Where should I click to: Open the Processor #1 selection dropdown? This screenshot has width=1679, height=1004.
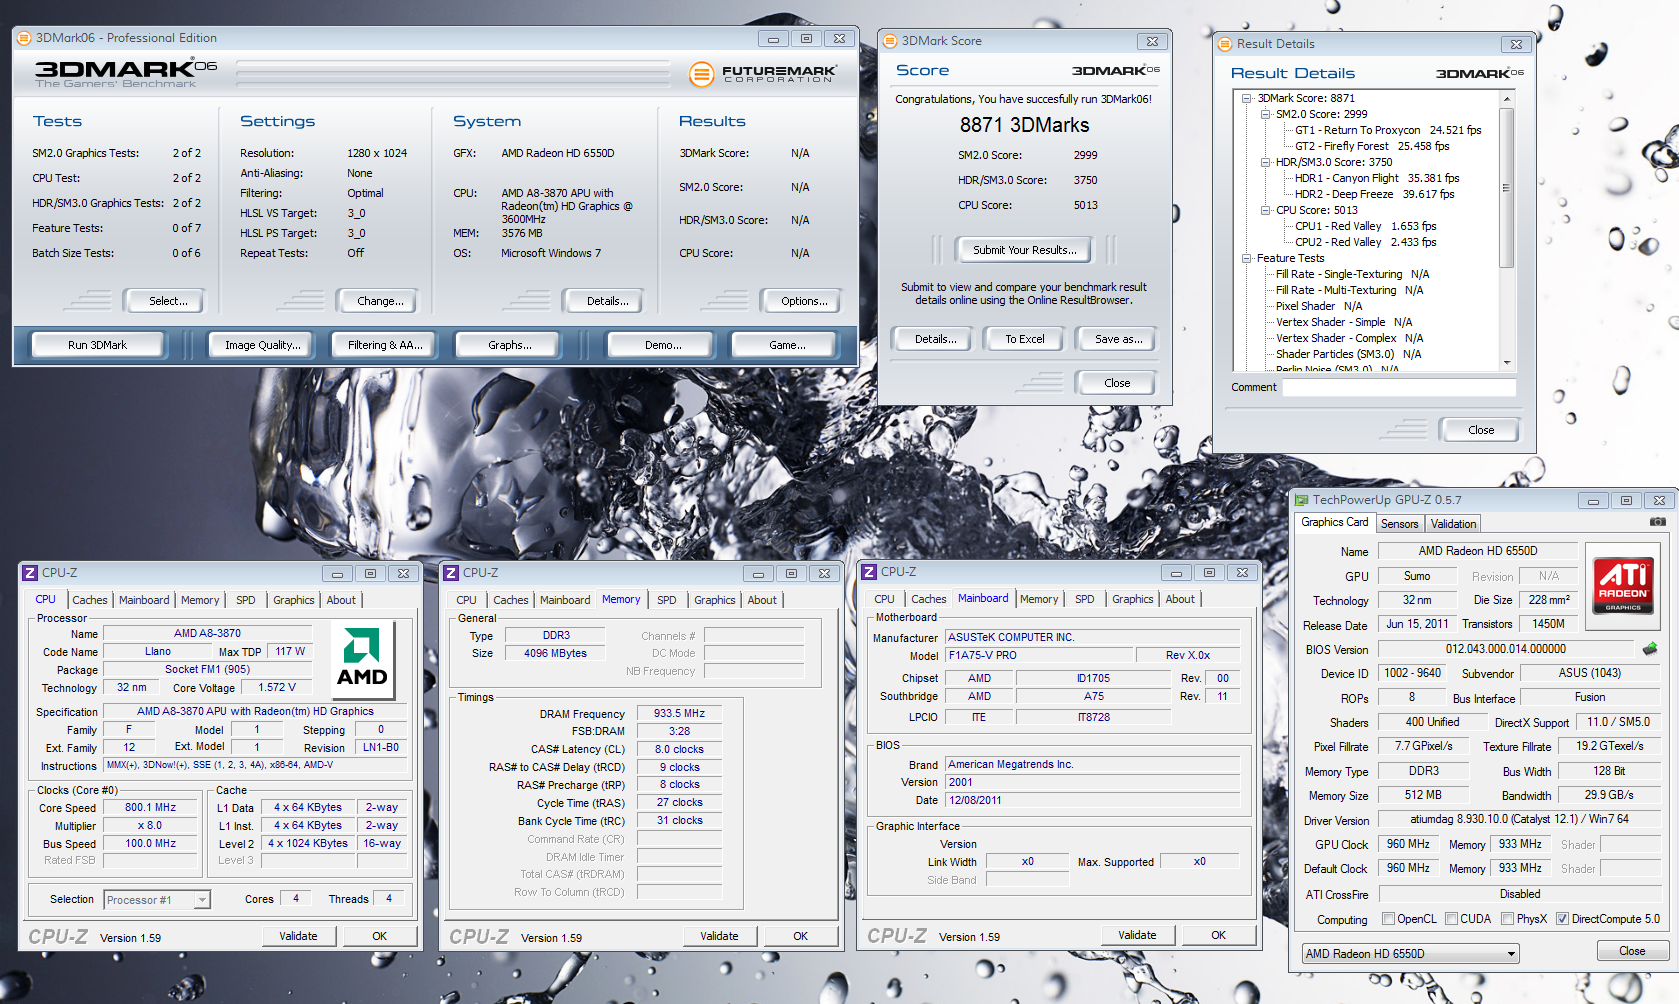[x=157, y=900]
